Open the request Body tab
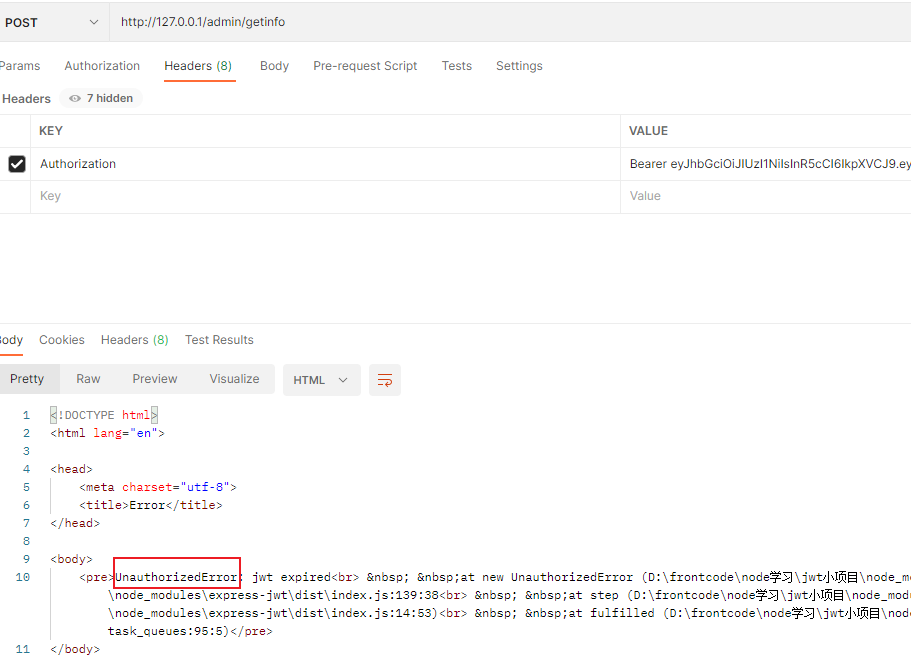The height and width of the screenshot is (658, 911). (x=274, y=66)
